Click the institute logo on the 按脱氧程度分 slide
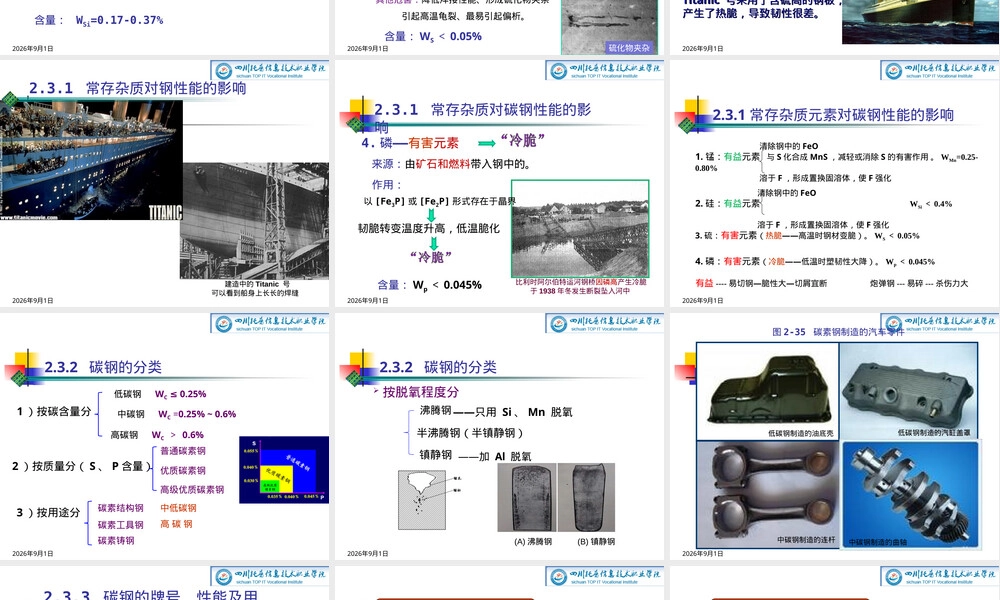The image size is (1000, 600). 605,323
